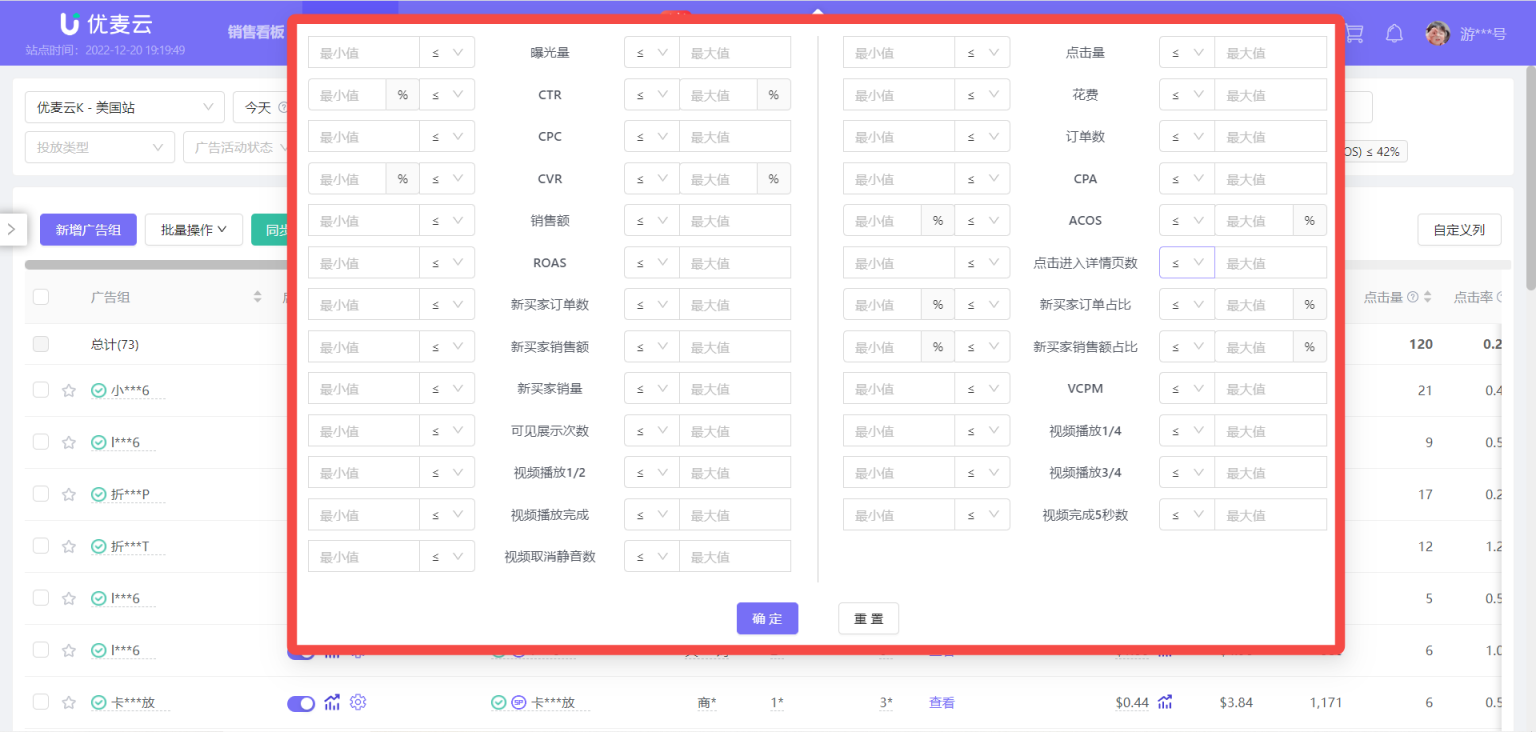Screen dimensions: 1536x732
Task: Click the 新增广告组 button
Action: pyautogui.click(x=88, y=229)
